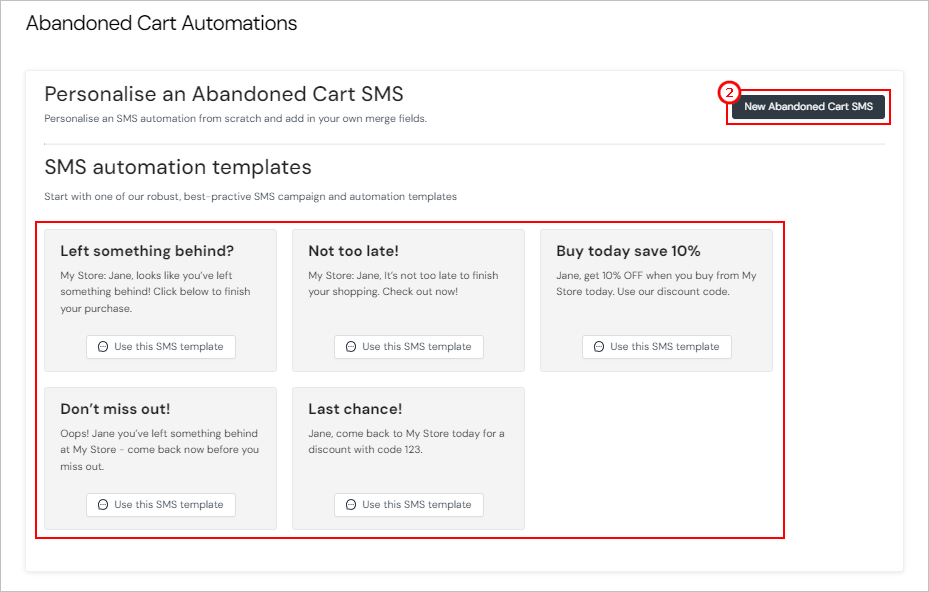The height and width of the screenshot is (592, 929).
Task: Click the chat icon in 'Left something behind?' button
Action: tap(103, 347)
